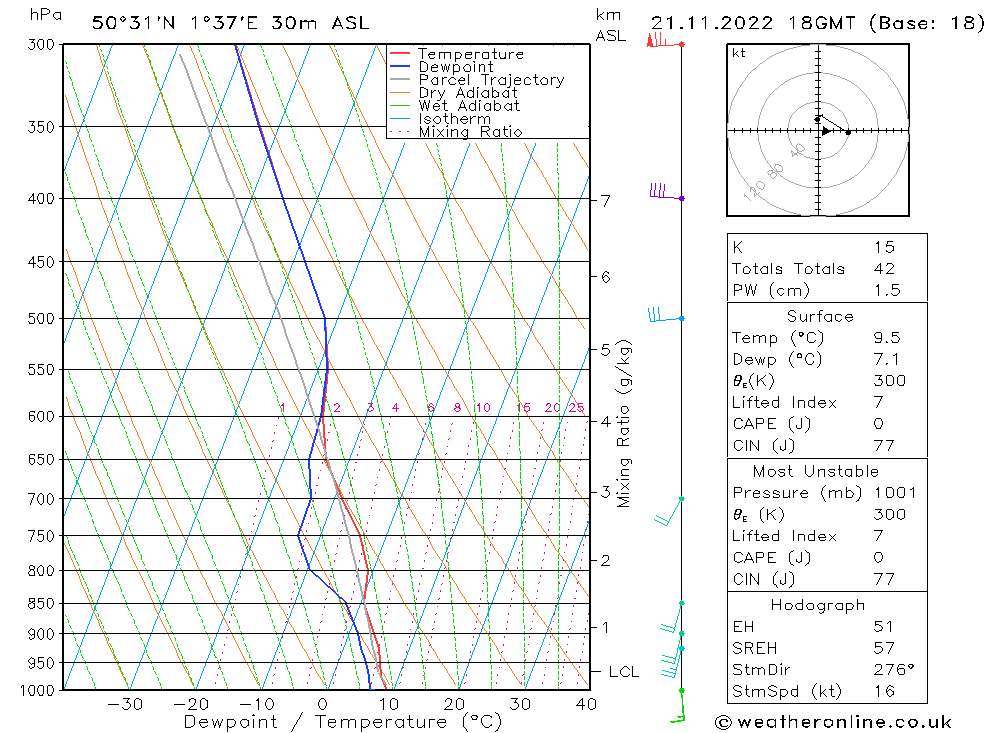Select the Wet Adiabat legend label
1000x733 pixels.
point(469,105)
